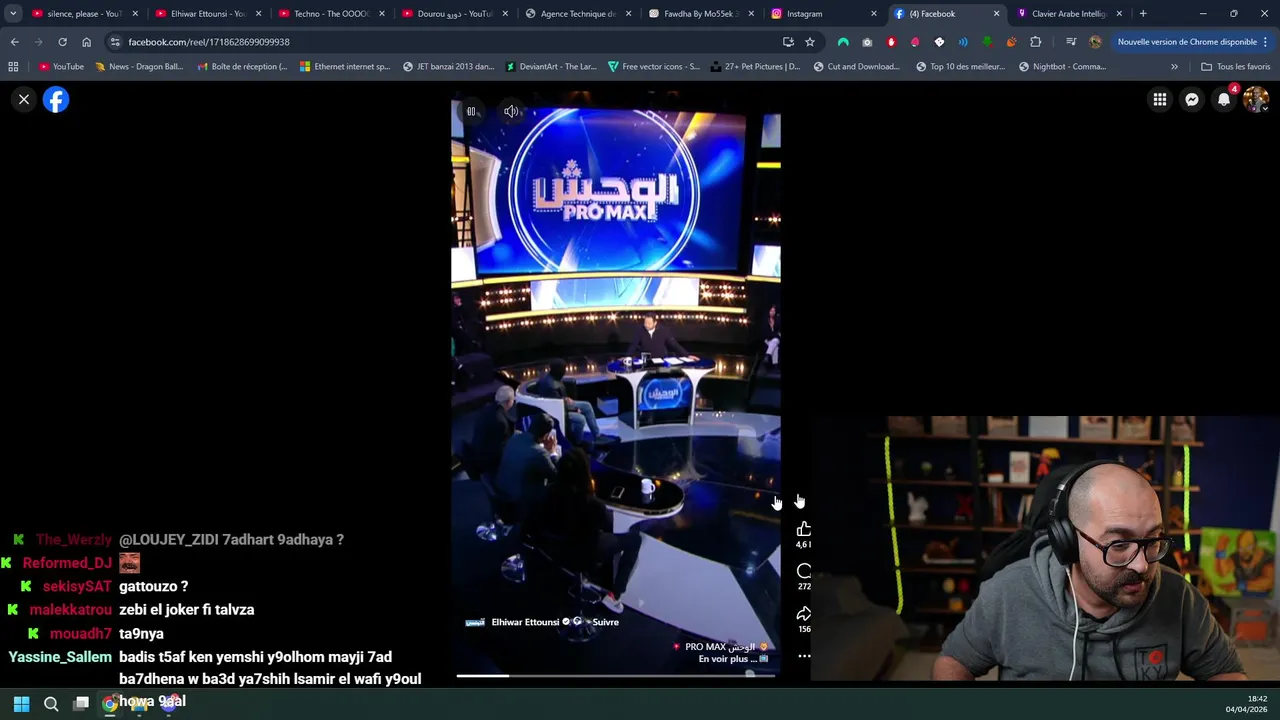Open the red hand blocker extension
The width and height of the screenshot is (1280, 720).
coord(891,42)
